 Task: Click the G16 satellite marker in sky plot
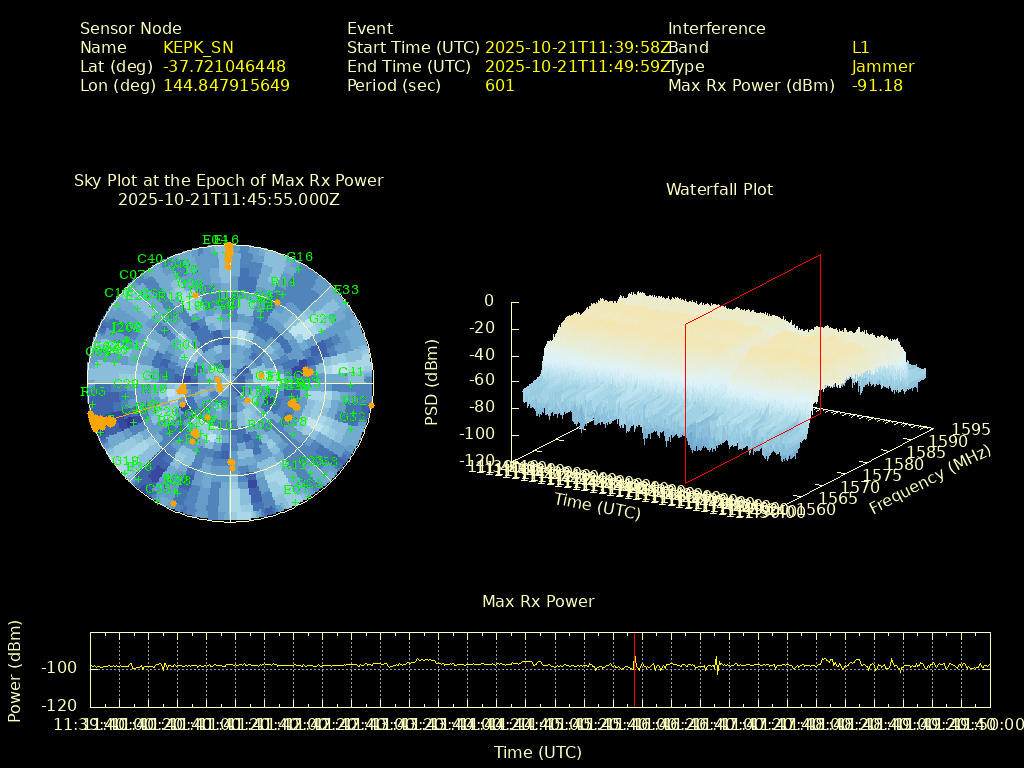tap(299, 257)
